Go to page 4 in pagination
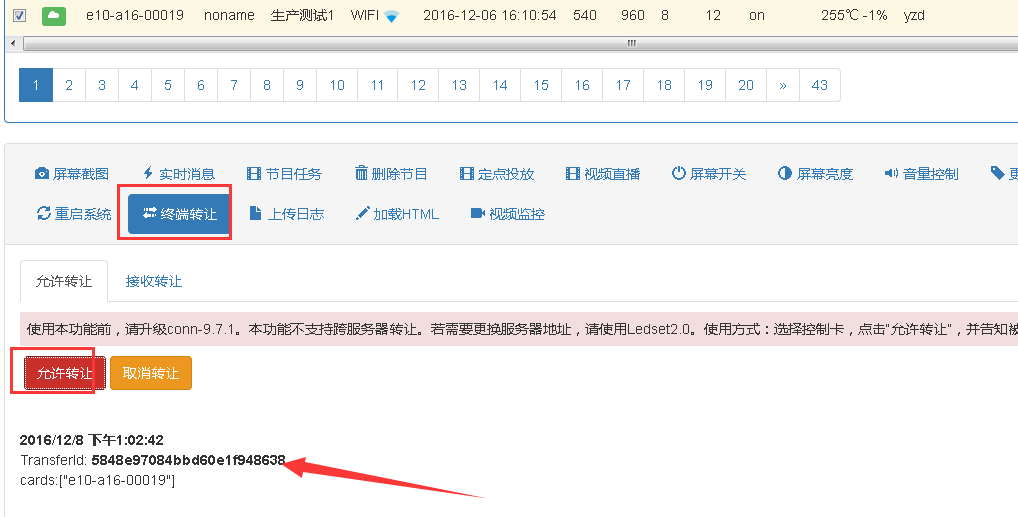 pos(134,85)
